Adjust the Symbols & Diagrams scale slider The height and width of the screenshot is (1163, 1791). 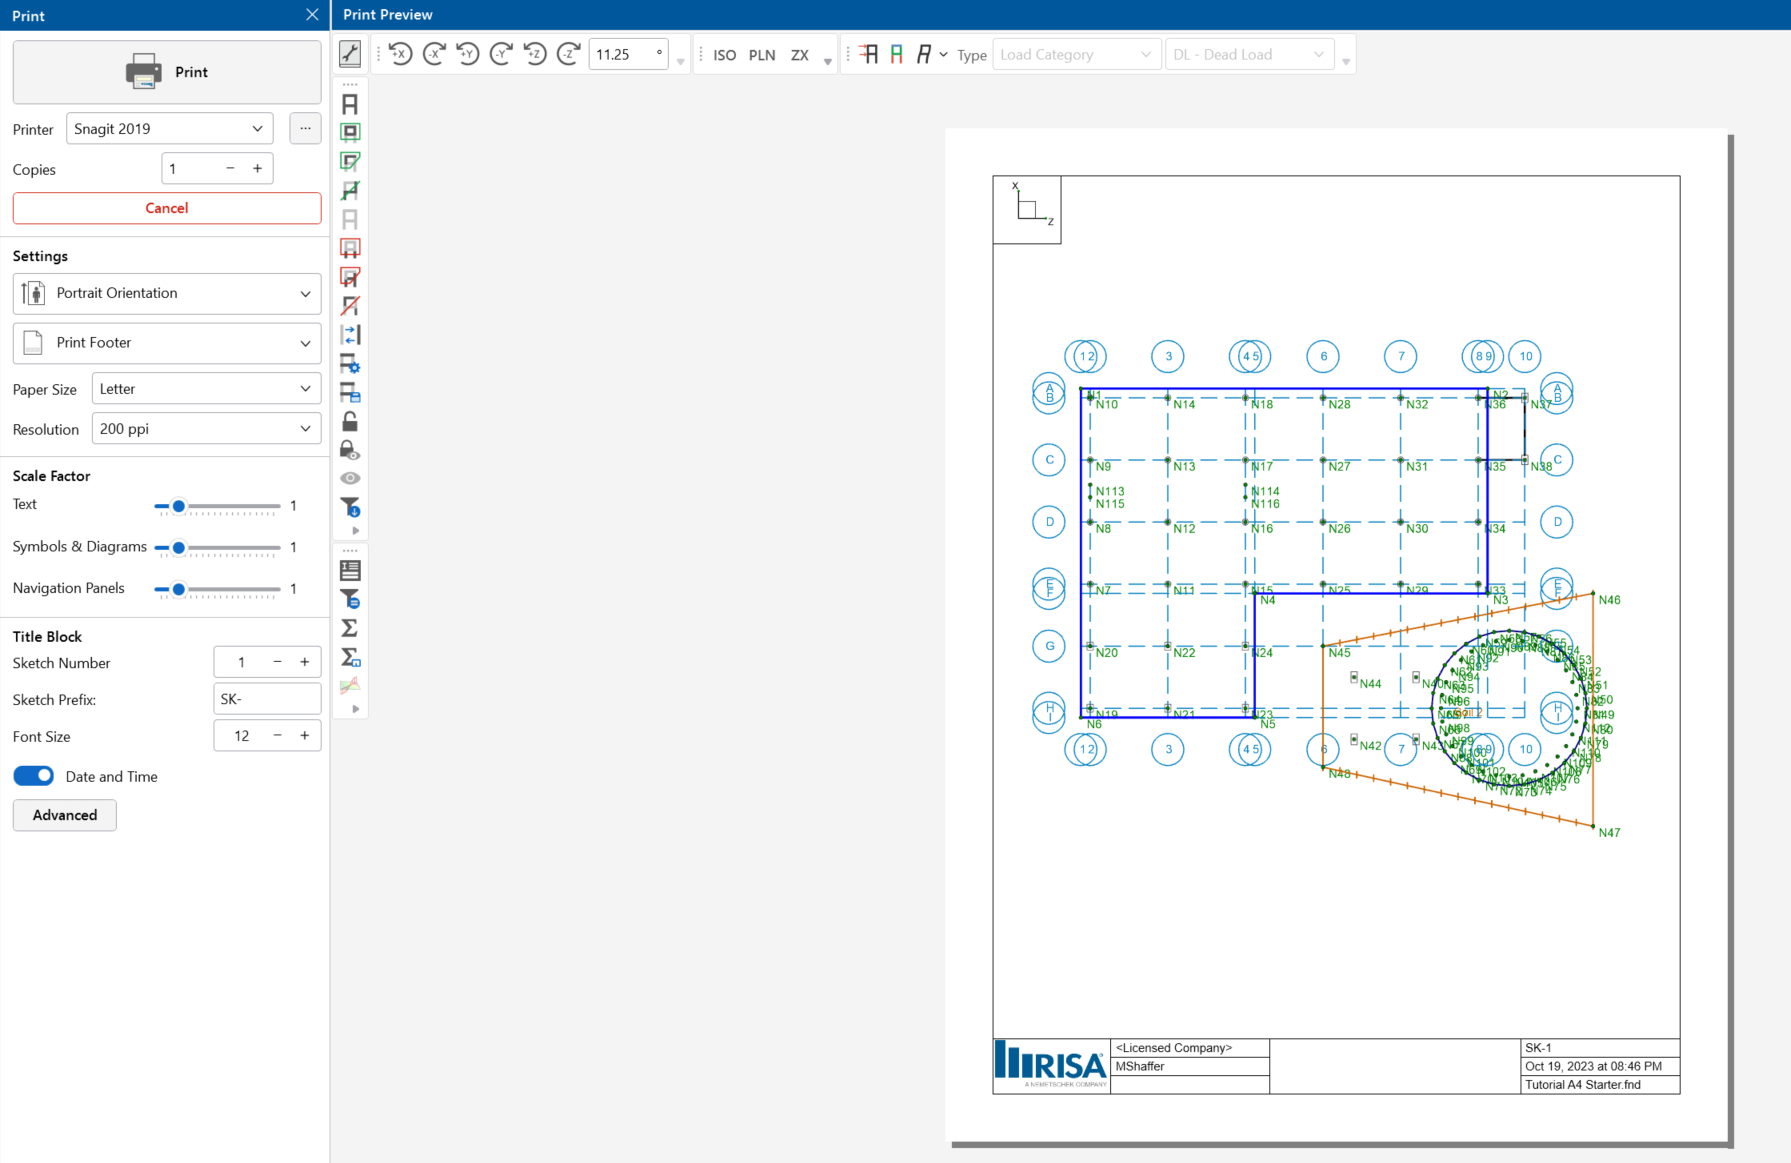pos(179,547)
